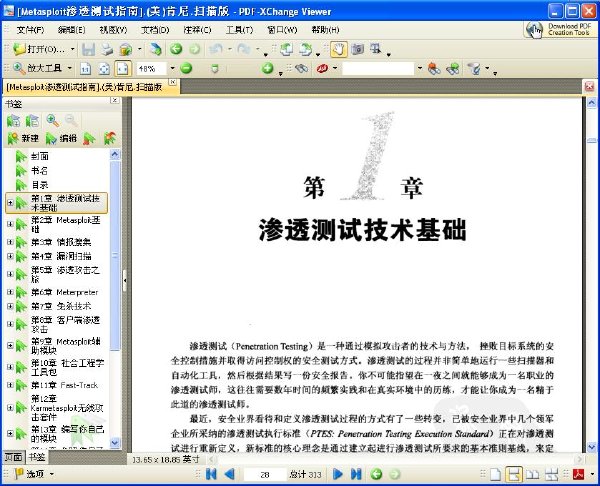Click the binoculars search icon
Image resolution: width=600 pixels, height=486 pixels.
[x=302, y=68]
